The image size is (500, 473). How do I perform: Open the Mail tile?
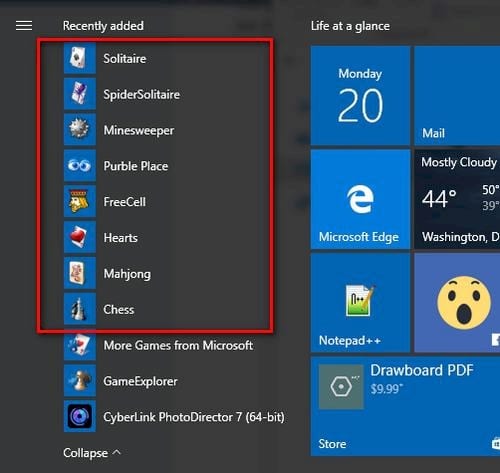[x=457, y=95]
